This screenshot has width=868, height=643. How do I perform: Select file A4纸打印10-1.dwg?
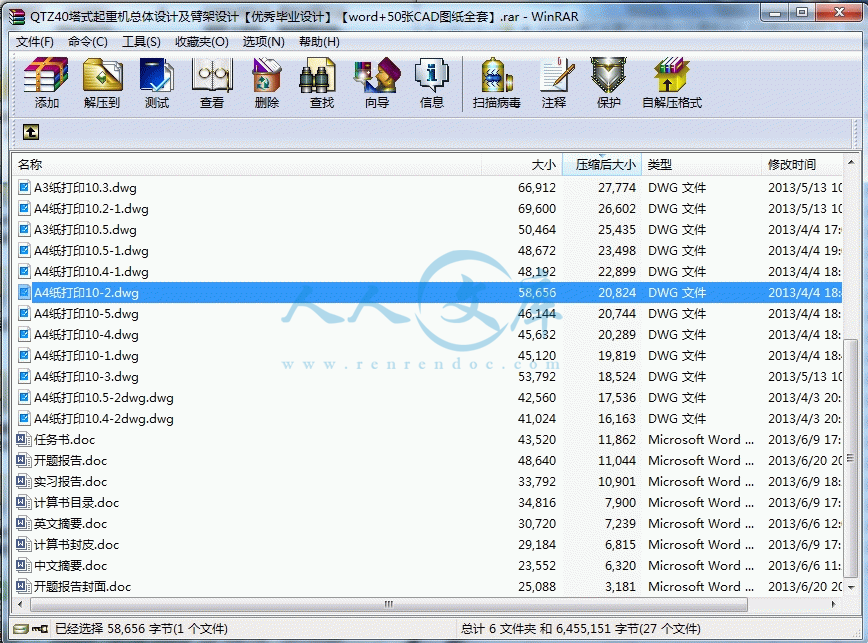(86, 356)
